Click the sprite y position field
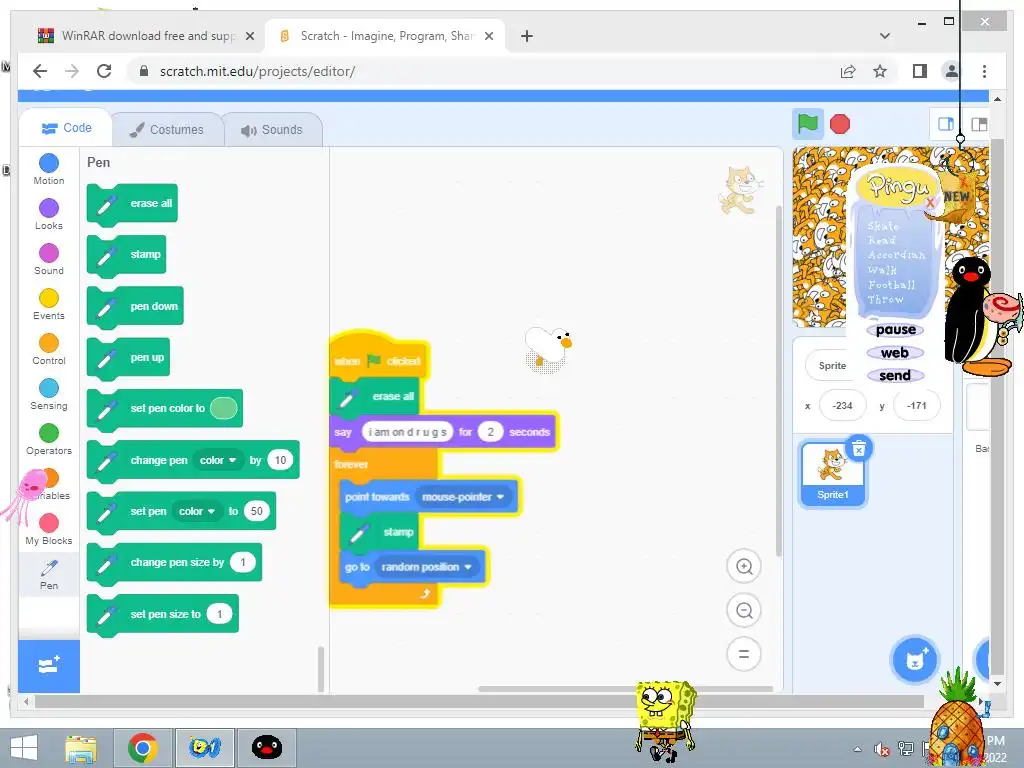 pos(917,406)
